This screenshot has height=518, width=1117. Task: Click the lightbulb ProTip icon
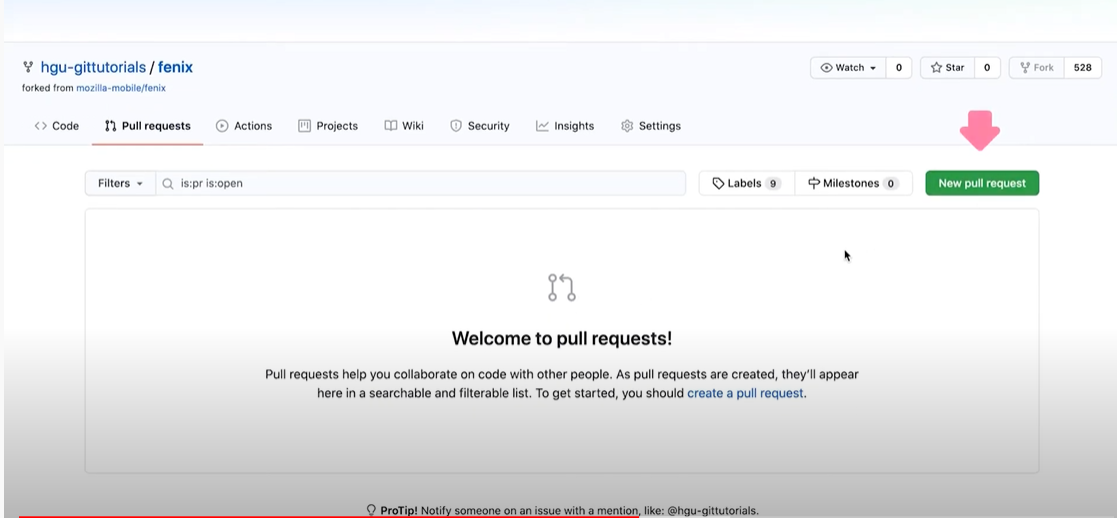pos(370,510)
